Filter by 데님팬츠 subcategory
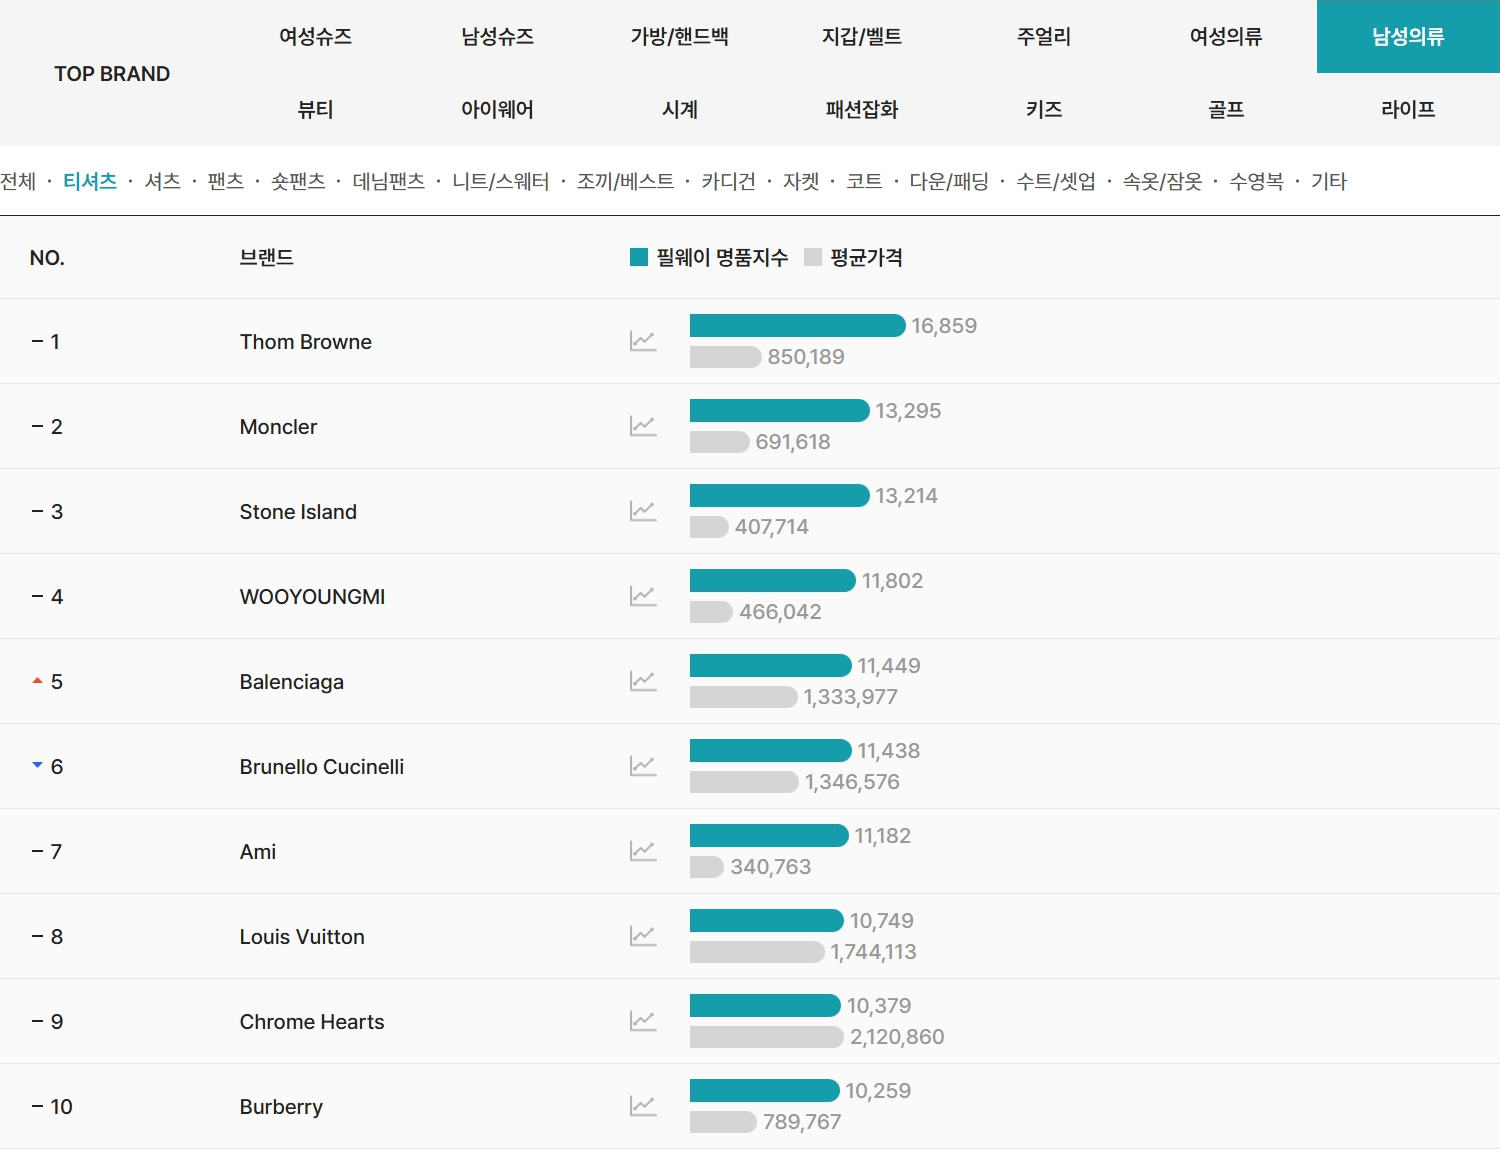Viewport: 1500px width, 1149px height. pos(388,181)
